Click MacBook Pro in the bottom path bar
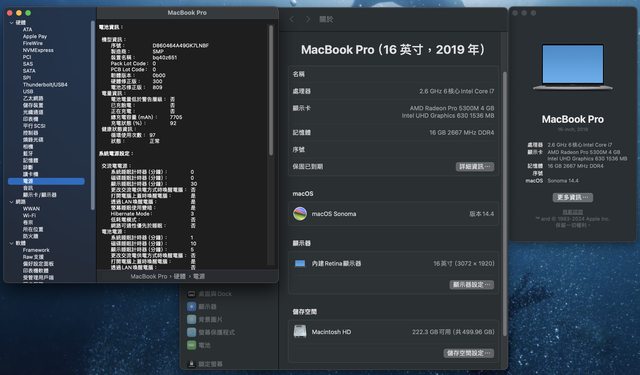Viewport: 640px width, 375px height. [149, 276]
